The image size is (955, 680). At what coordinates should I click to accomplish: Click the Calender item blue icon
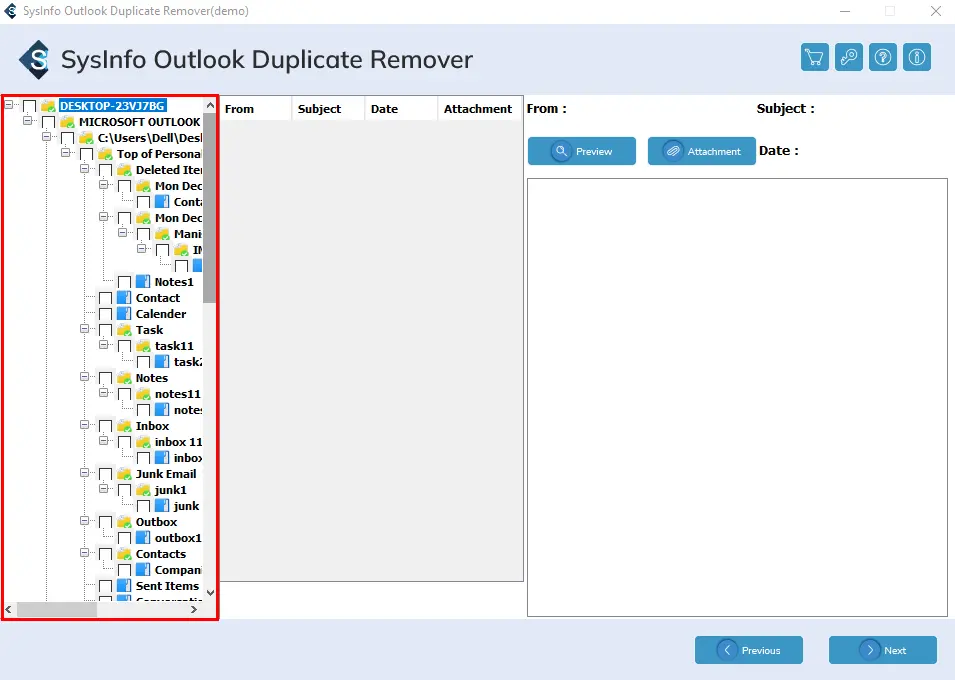pyautogui.click(x=124, y=314)
